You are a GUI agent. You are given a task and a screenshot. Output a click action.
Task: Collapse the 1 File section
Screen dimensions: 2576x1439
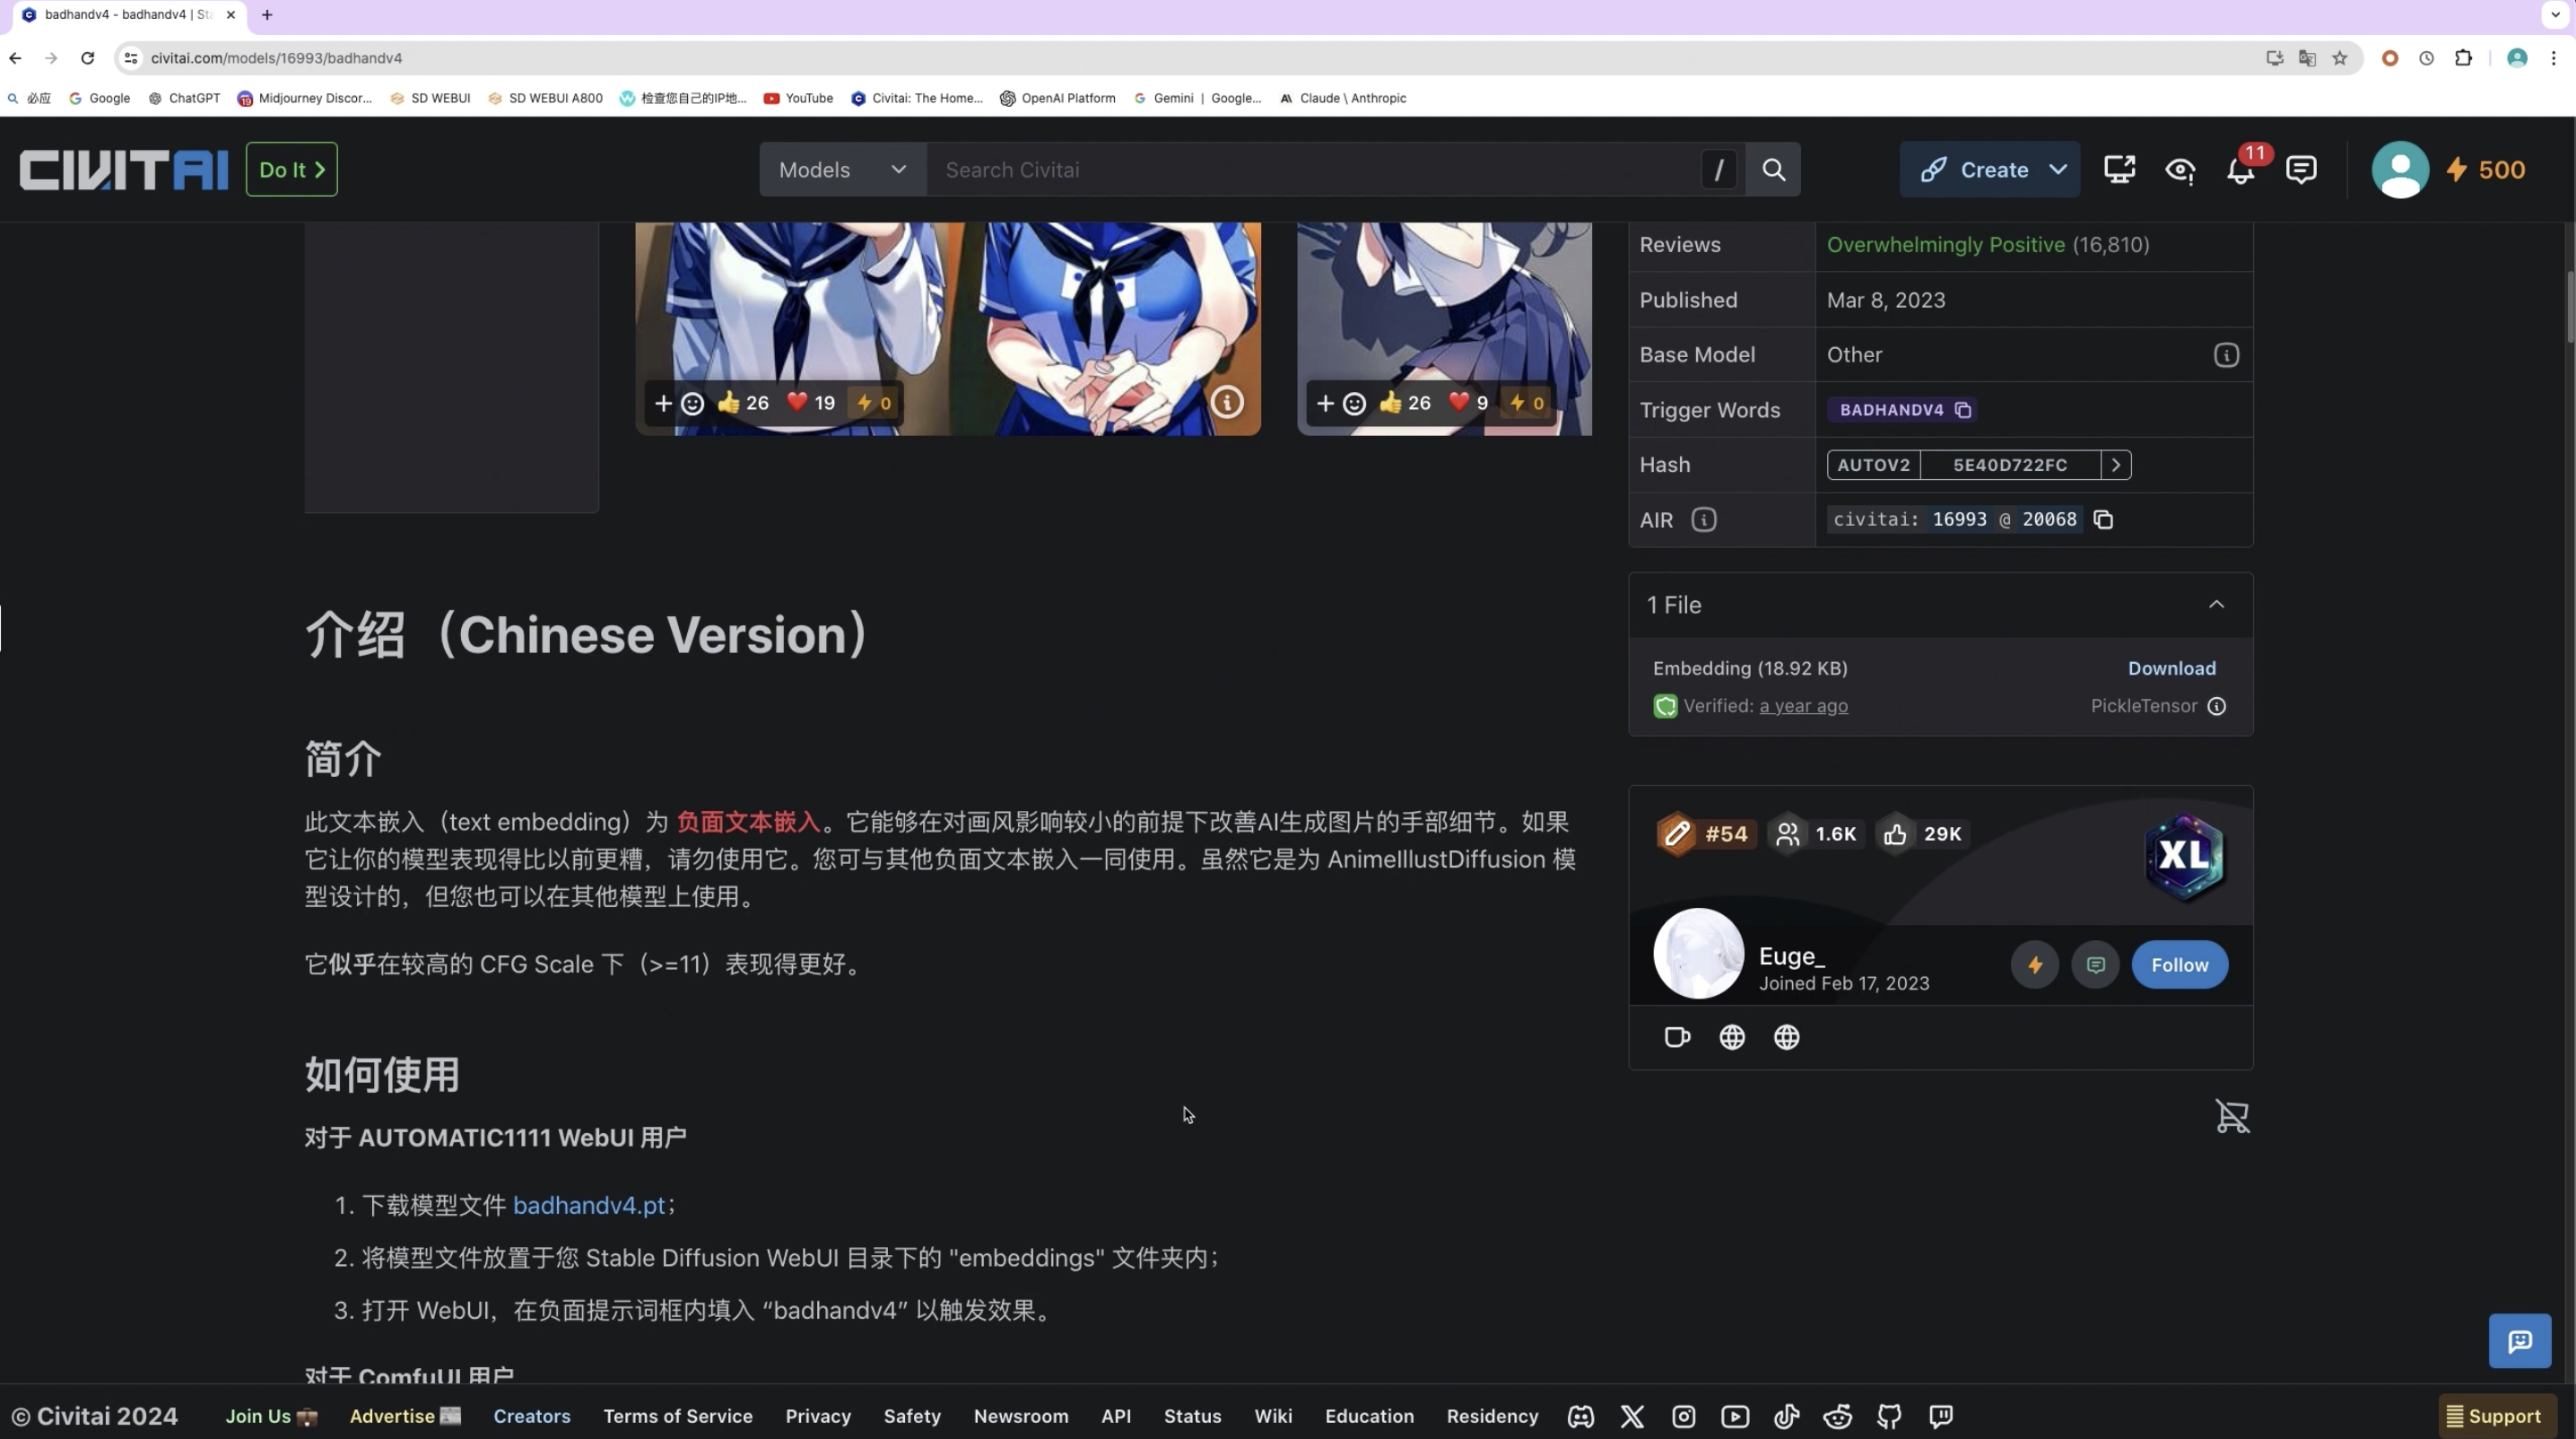(2216, 604)
